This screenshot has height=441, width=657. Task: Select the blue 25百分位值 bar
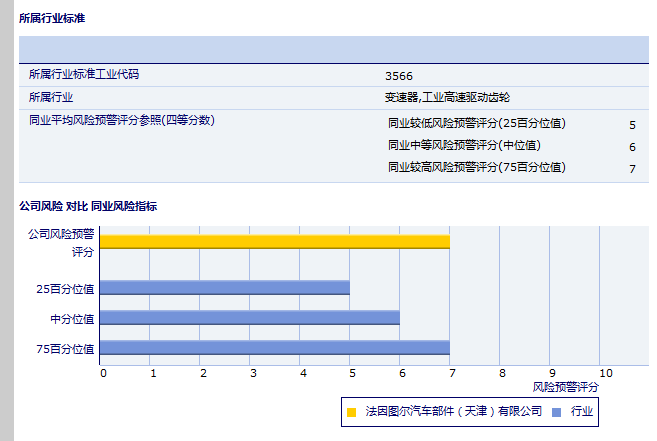pos(225,288)
